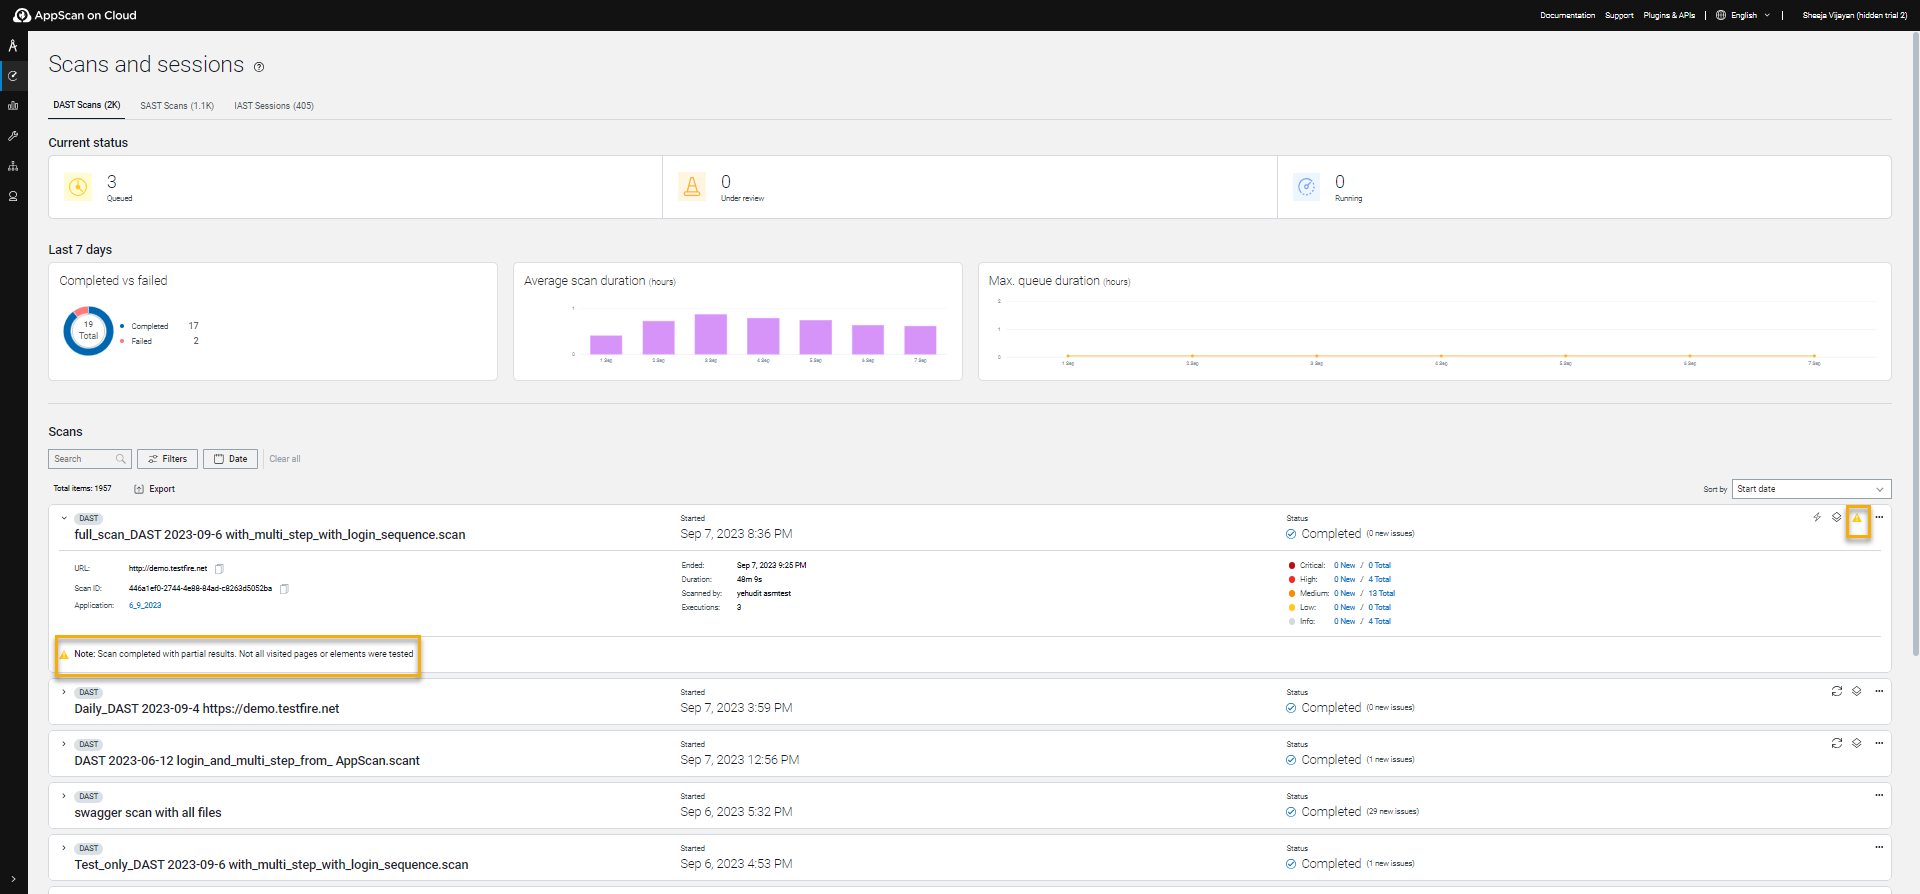The image size is (1920, 894).
Task: Click the warning triangle icon on first scan
Action: click(x=1857, y=518)
